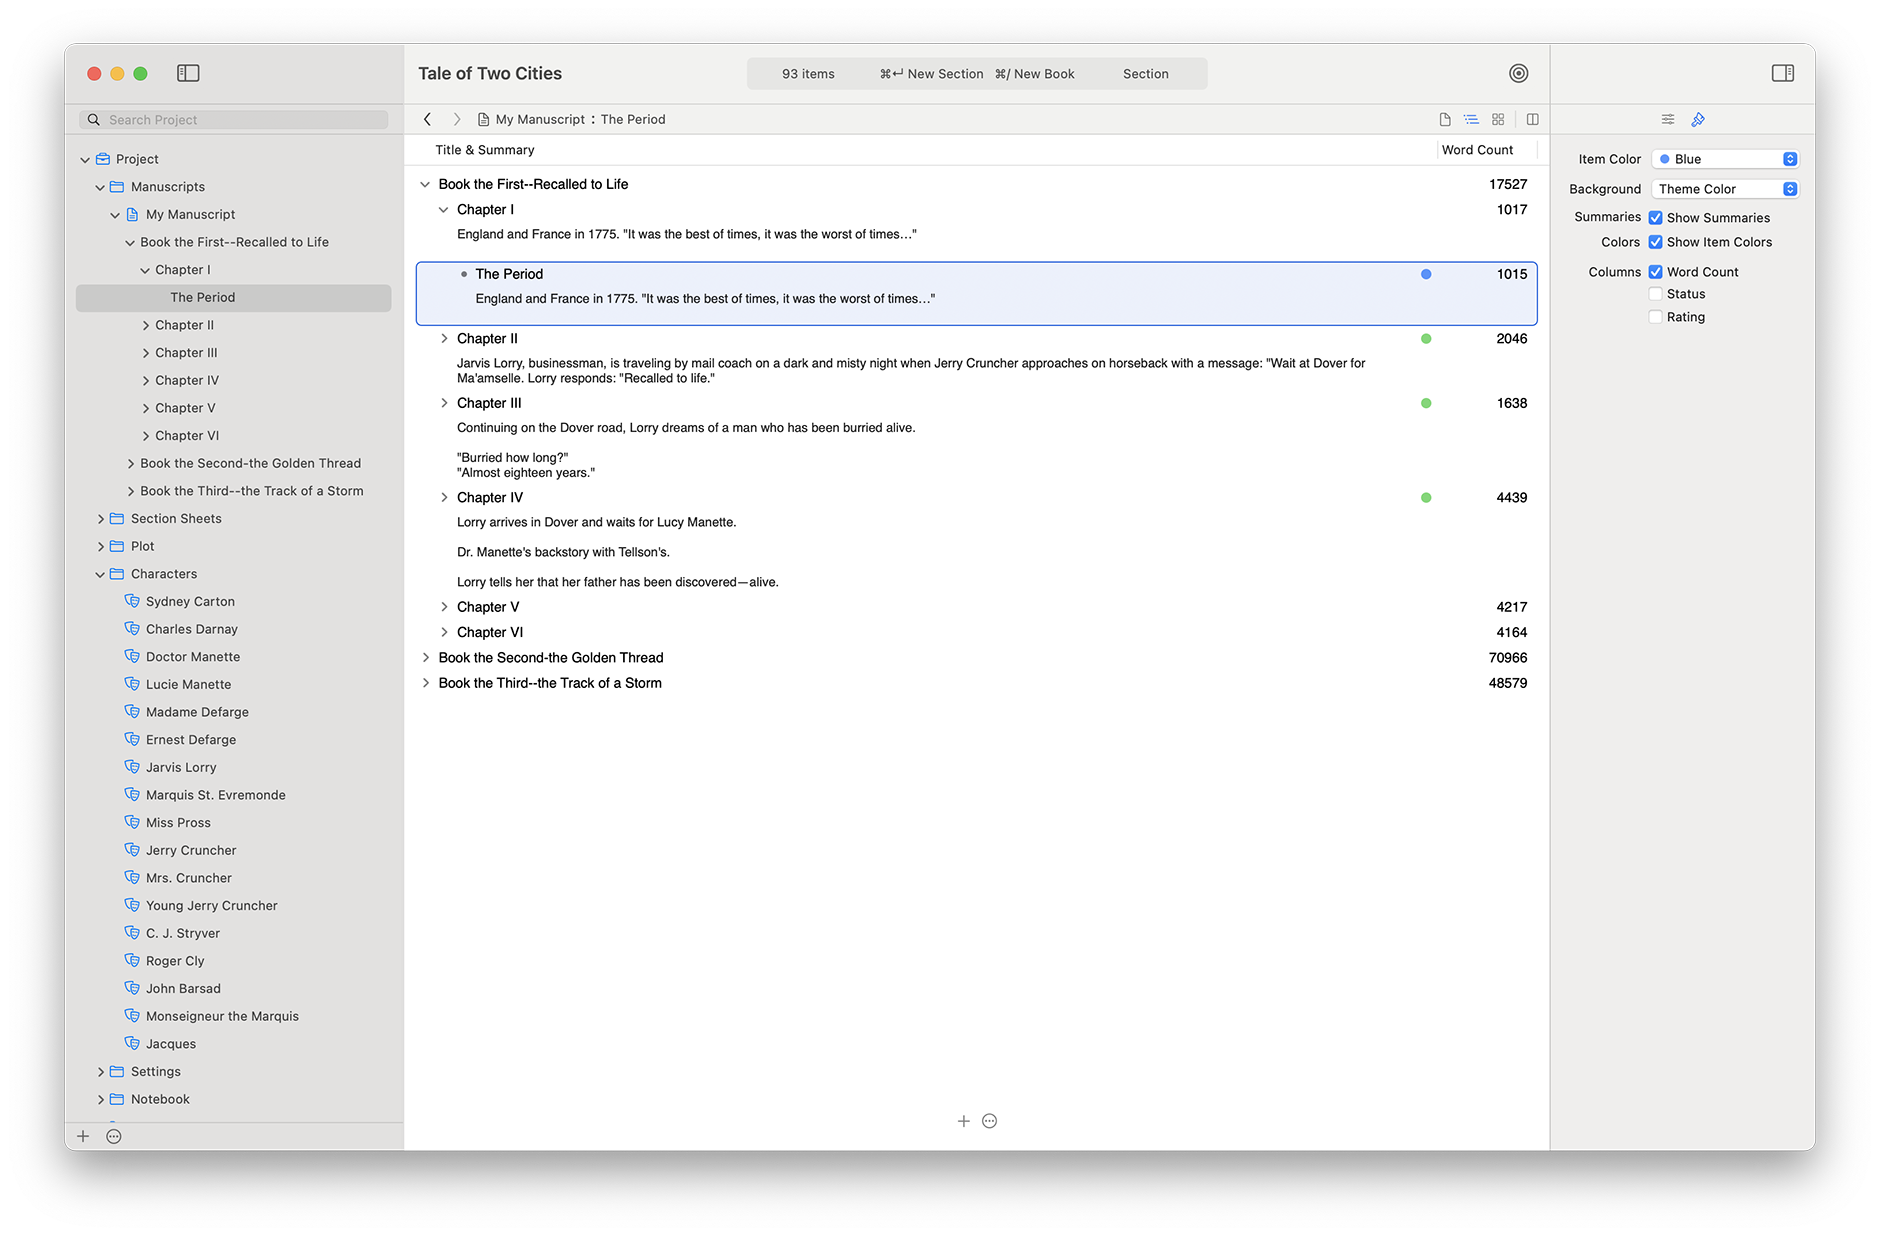This screenshot has height=1236, width=1880.
Task: Click the compose target icon in toolbar
Action: 1518,73
